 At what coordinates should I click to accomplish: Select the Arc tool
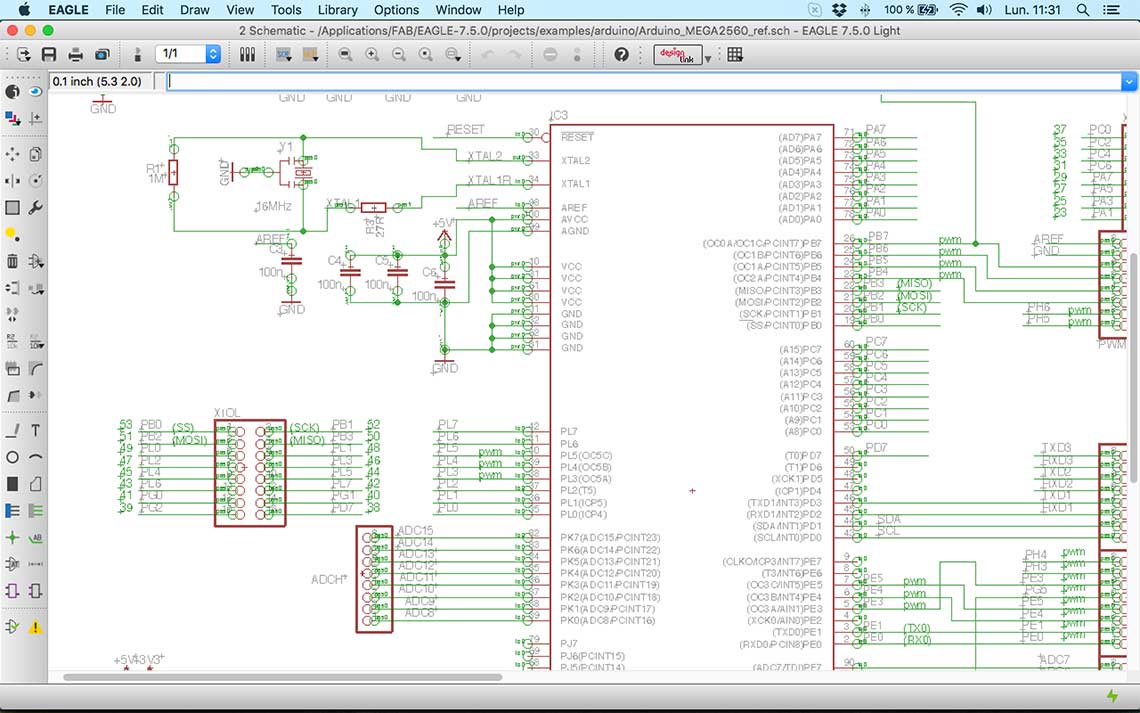(x=35, y=457)
